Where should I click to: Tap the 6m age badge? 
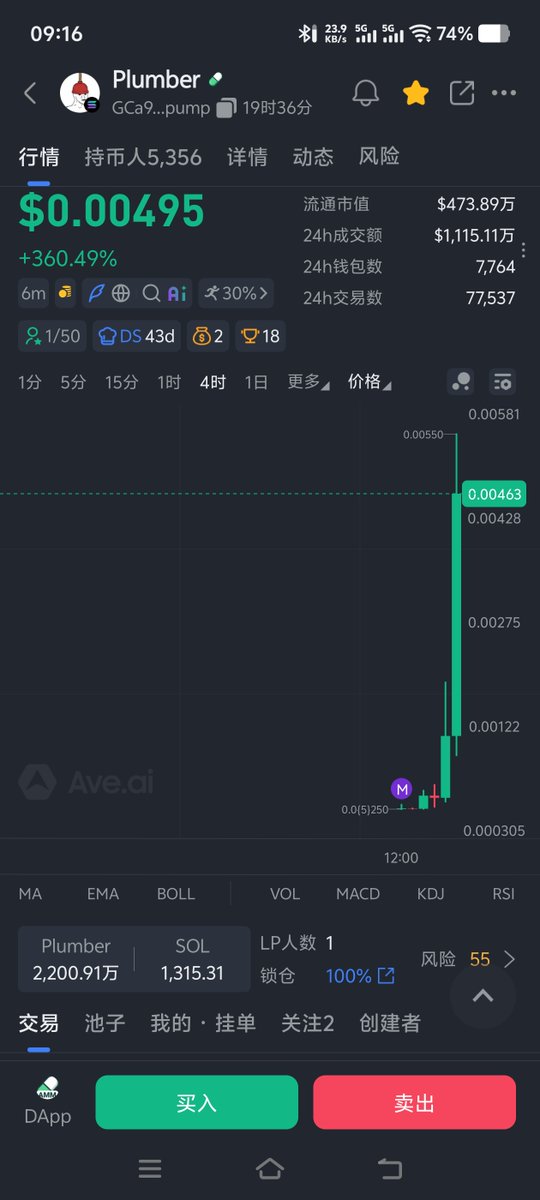pyautogui.click(x=34, y=293)
